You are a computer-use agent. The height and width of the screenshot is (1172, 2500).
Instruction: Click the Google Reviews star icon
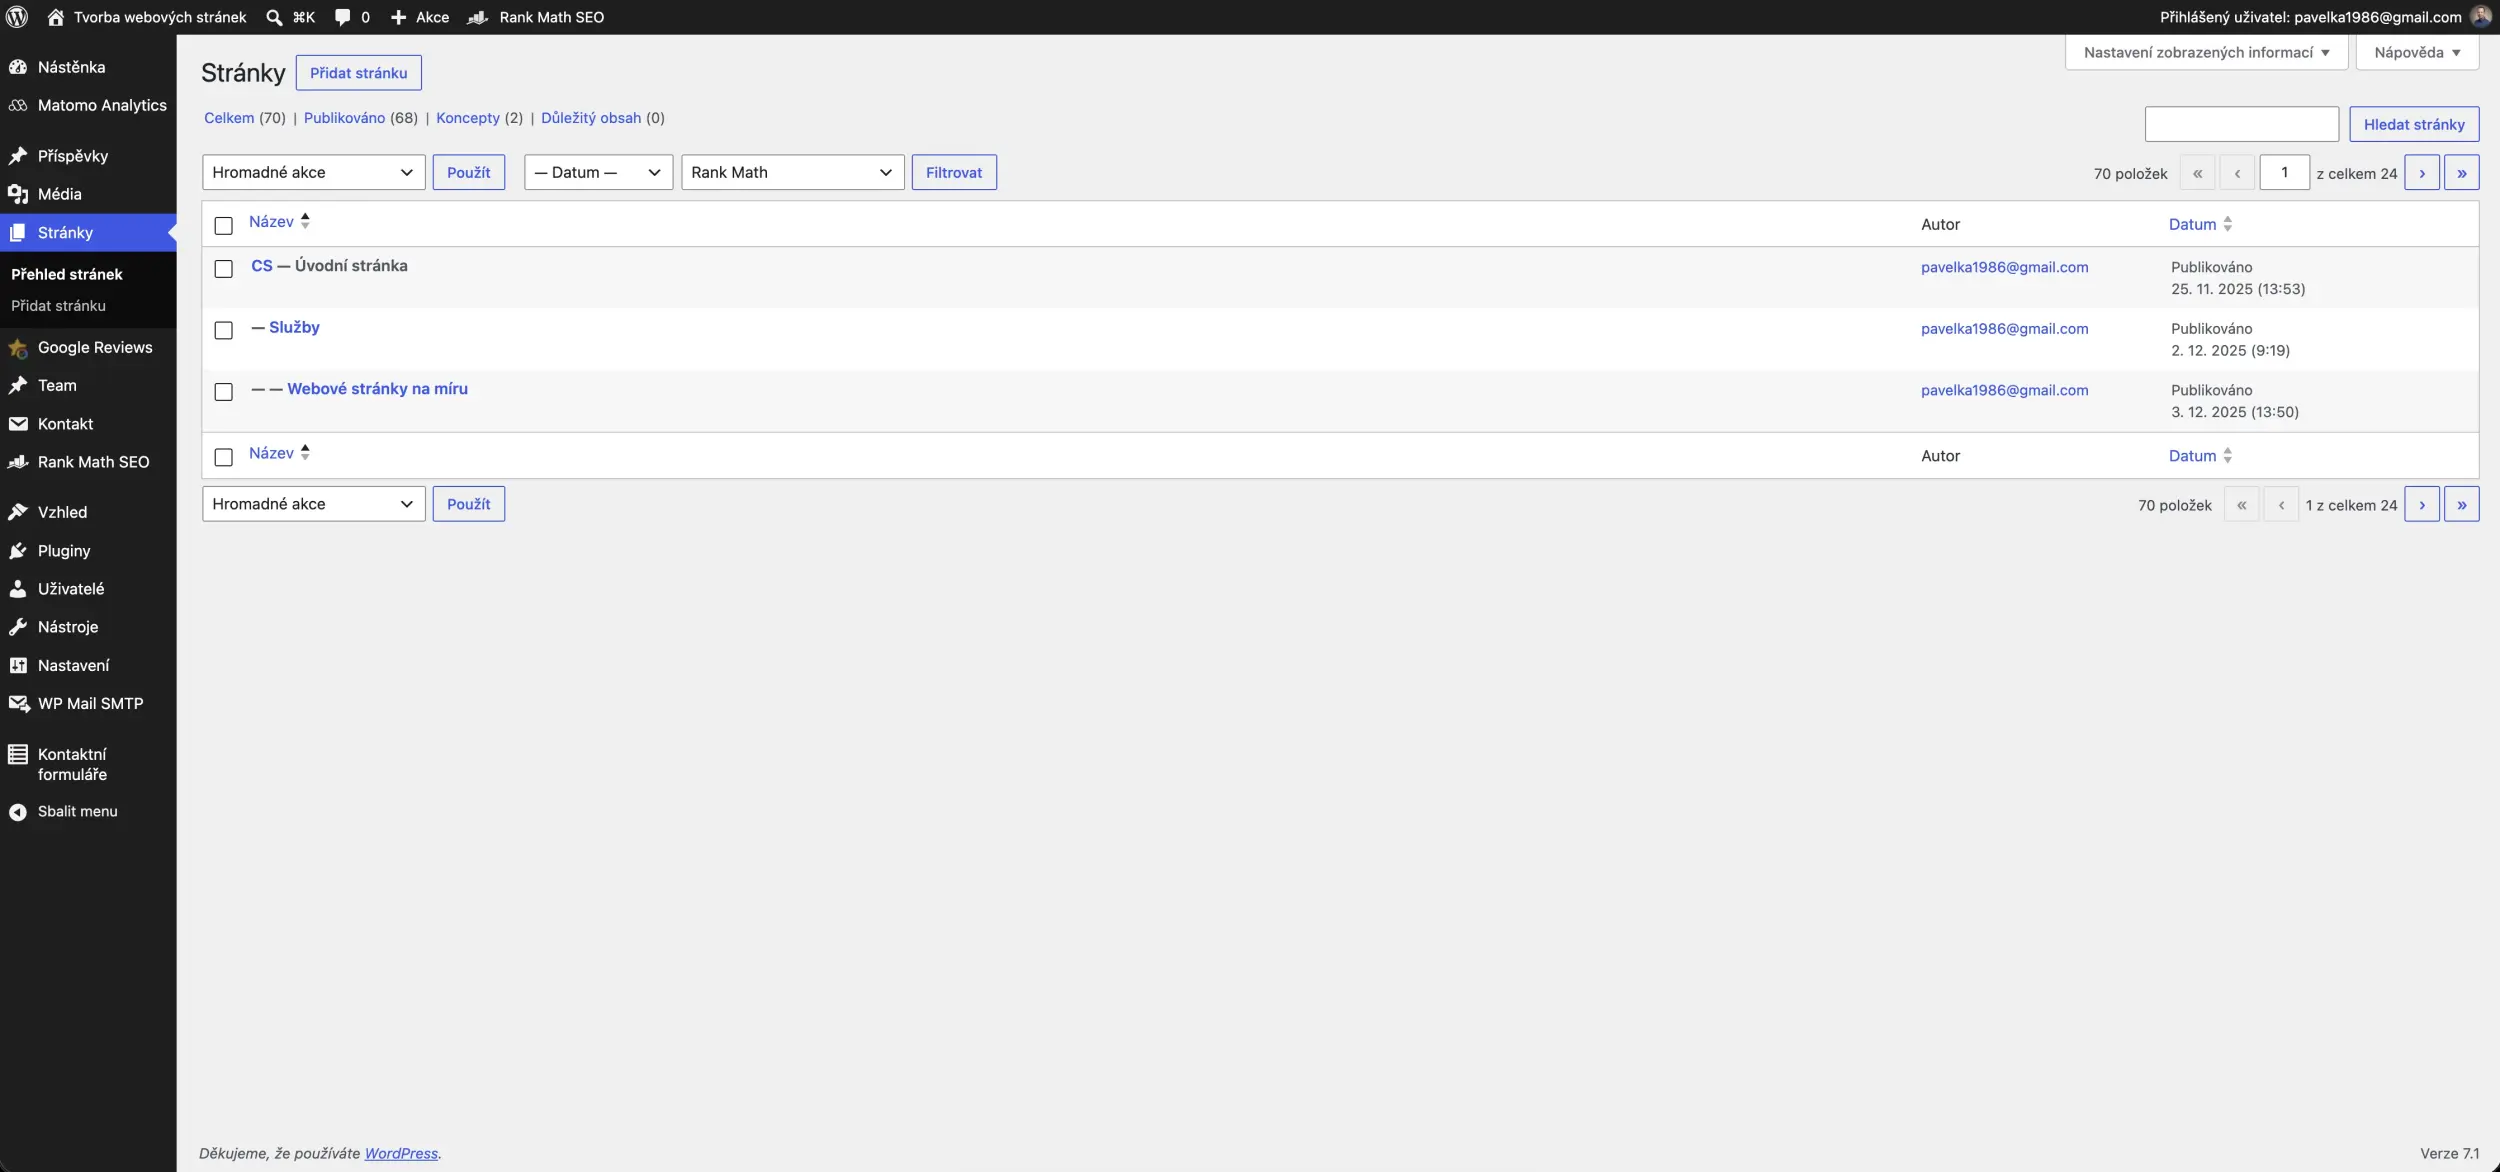(x=18, y=348)
